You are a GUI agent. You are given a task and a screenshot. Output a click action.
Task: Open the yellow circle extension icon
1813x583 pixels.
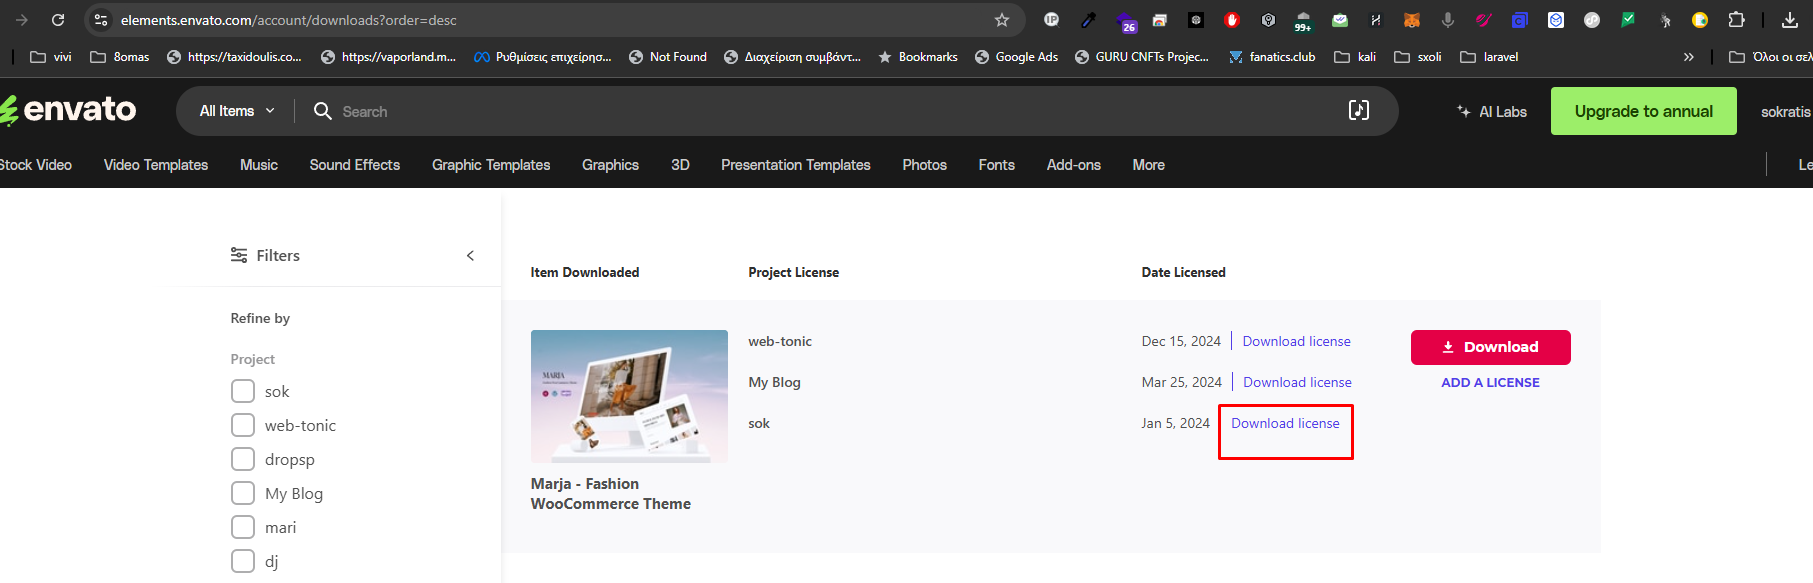pyautogui.click(x=1700, y=20)
